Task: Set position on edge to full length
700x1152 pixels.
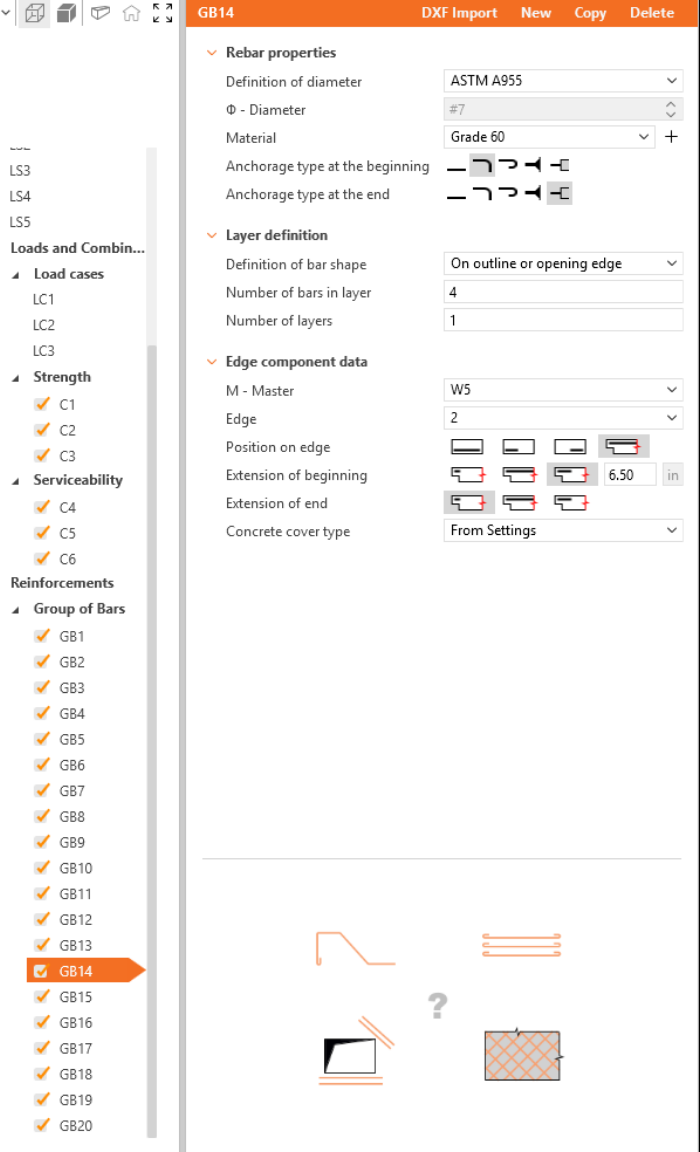Action: pos(467,447)
